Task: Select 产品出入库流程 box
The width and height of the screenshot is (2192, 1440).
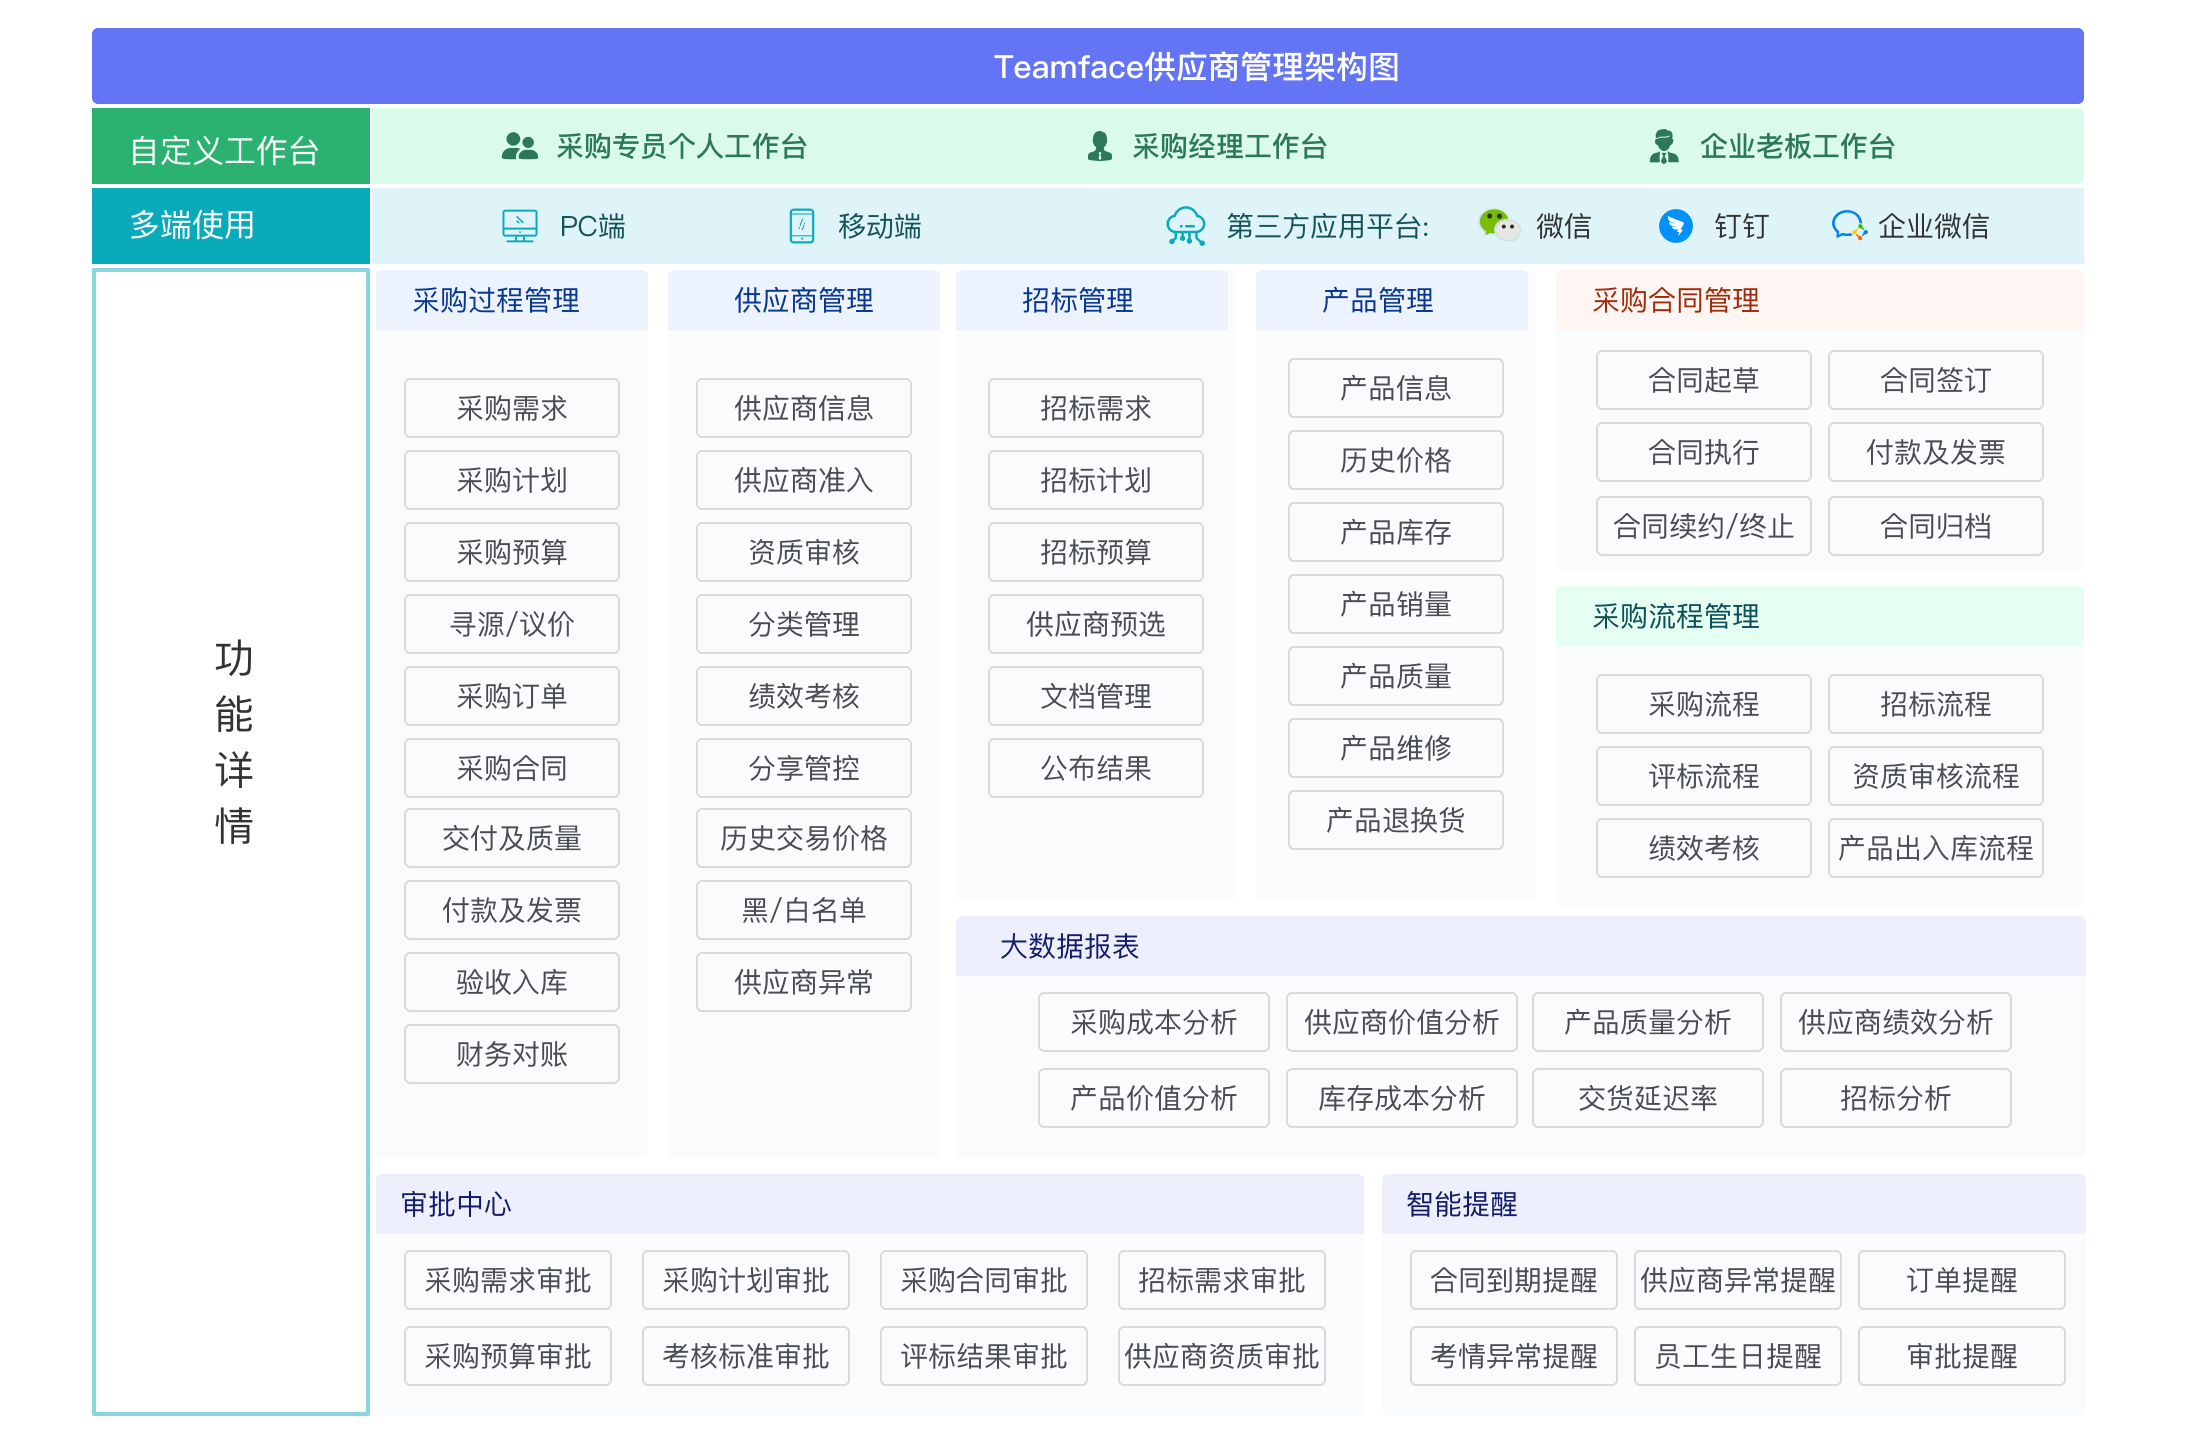Action: [x=1936, y=848]
